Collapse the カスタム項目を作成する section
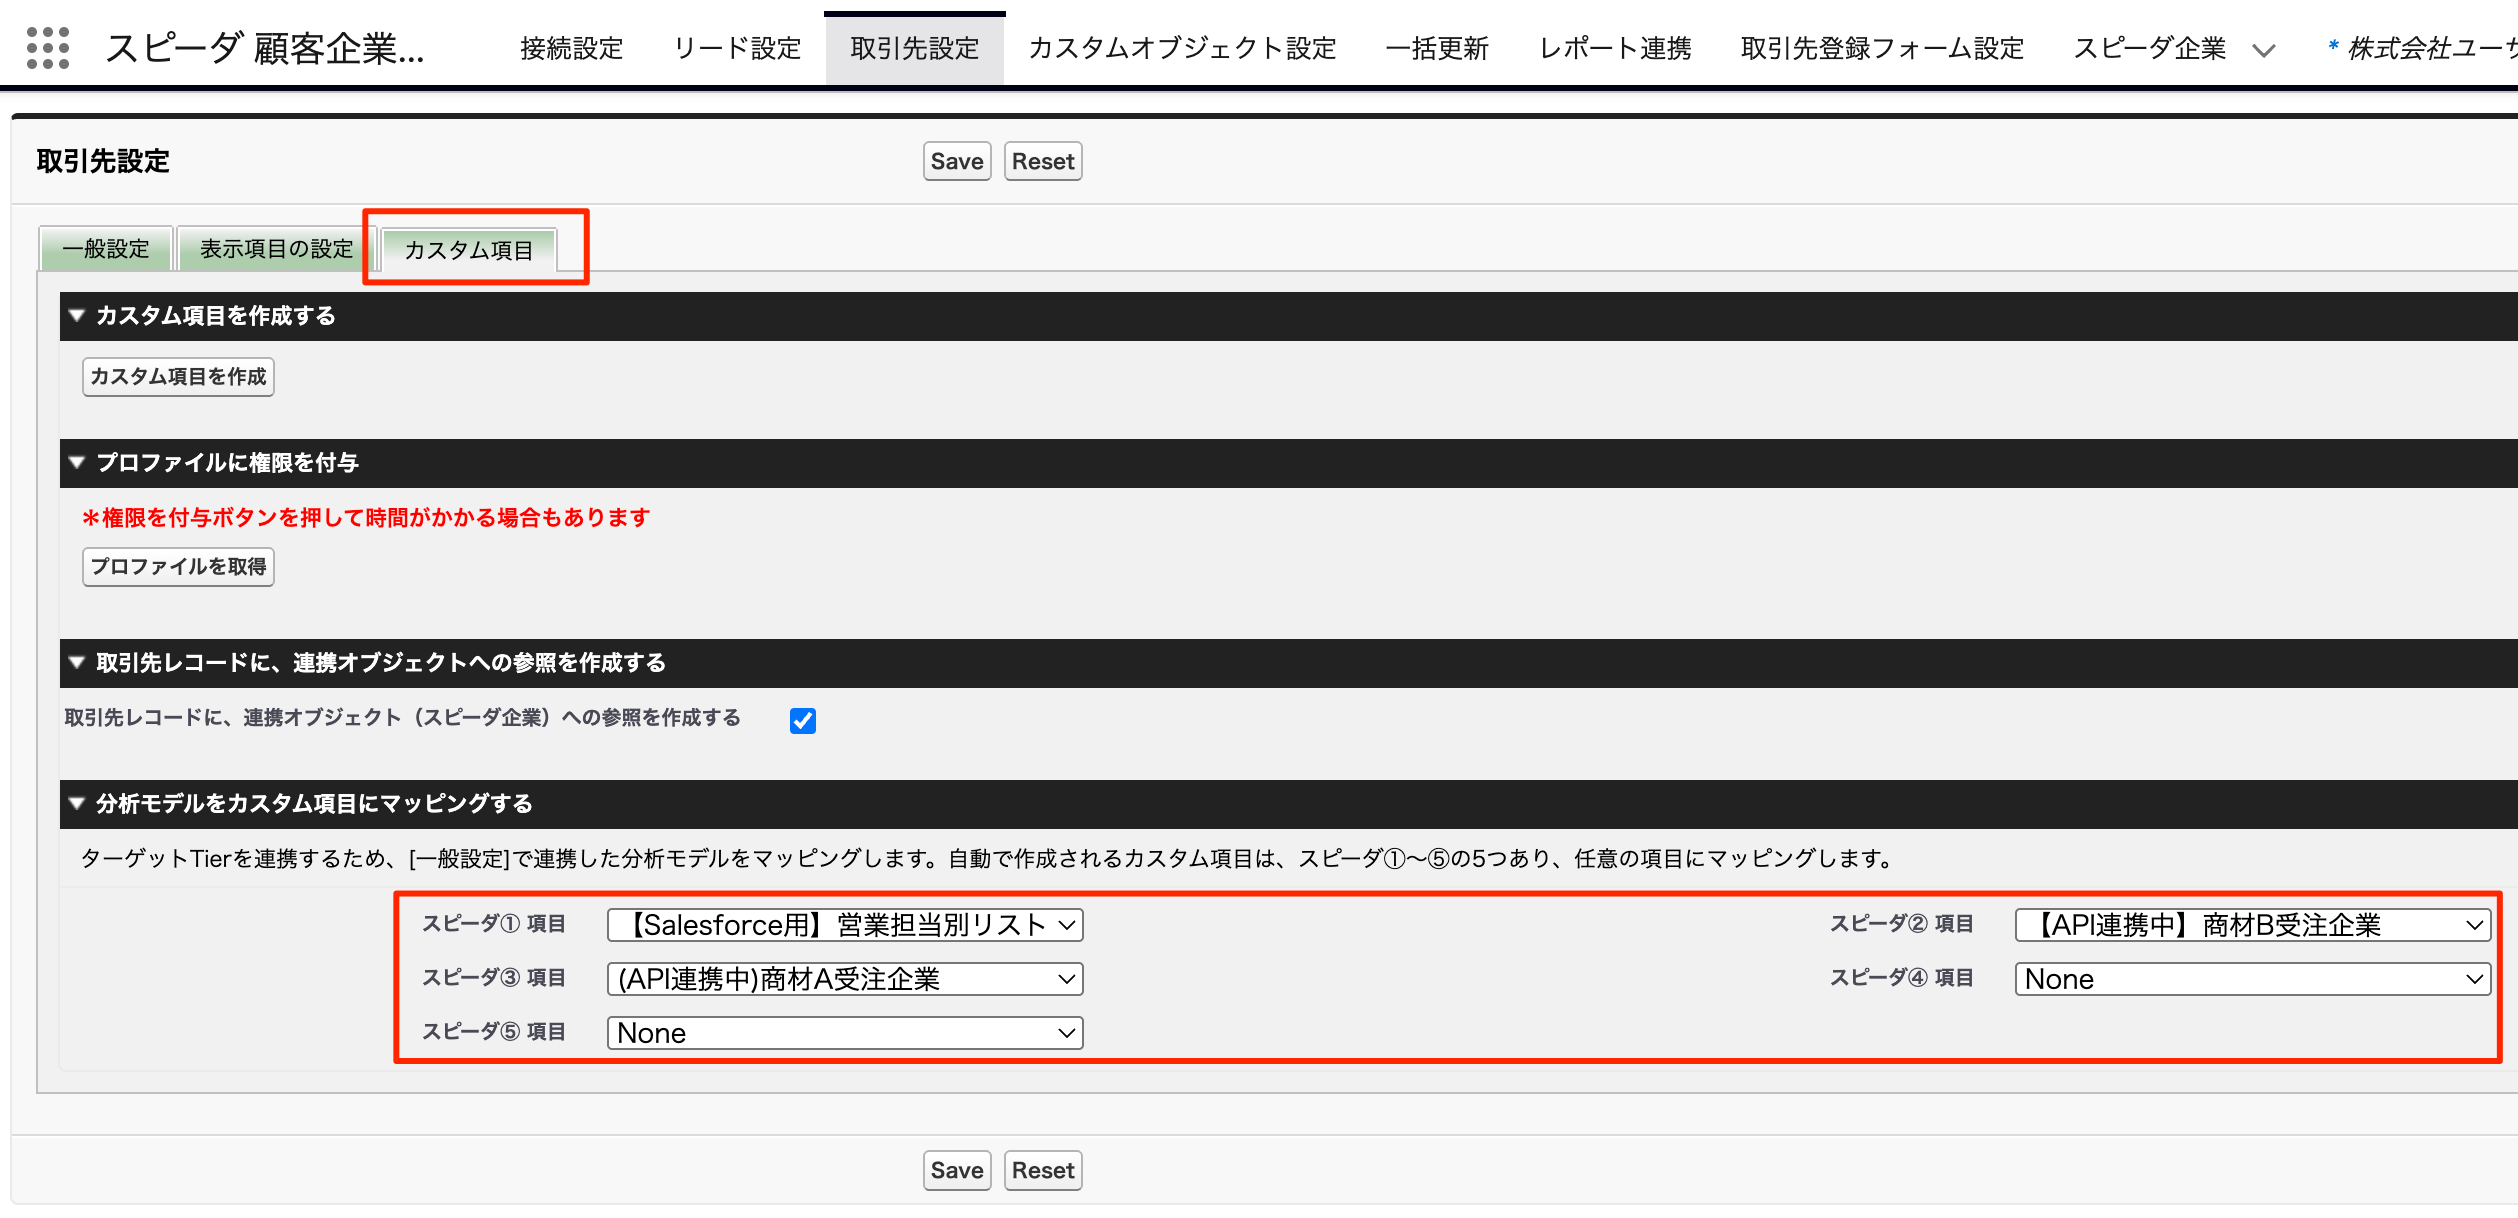This screenshot has width=2518, height=1218. tap(76, 315)
